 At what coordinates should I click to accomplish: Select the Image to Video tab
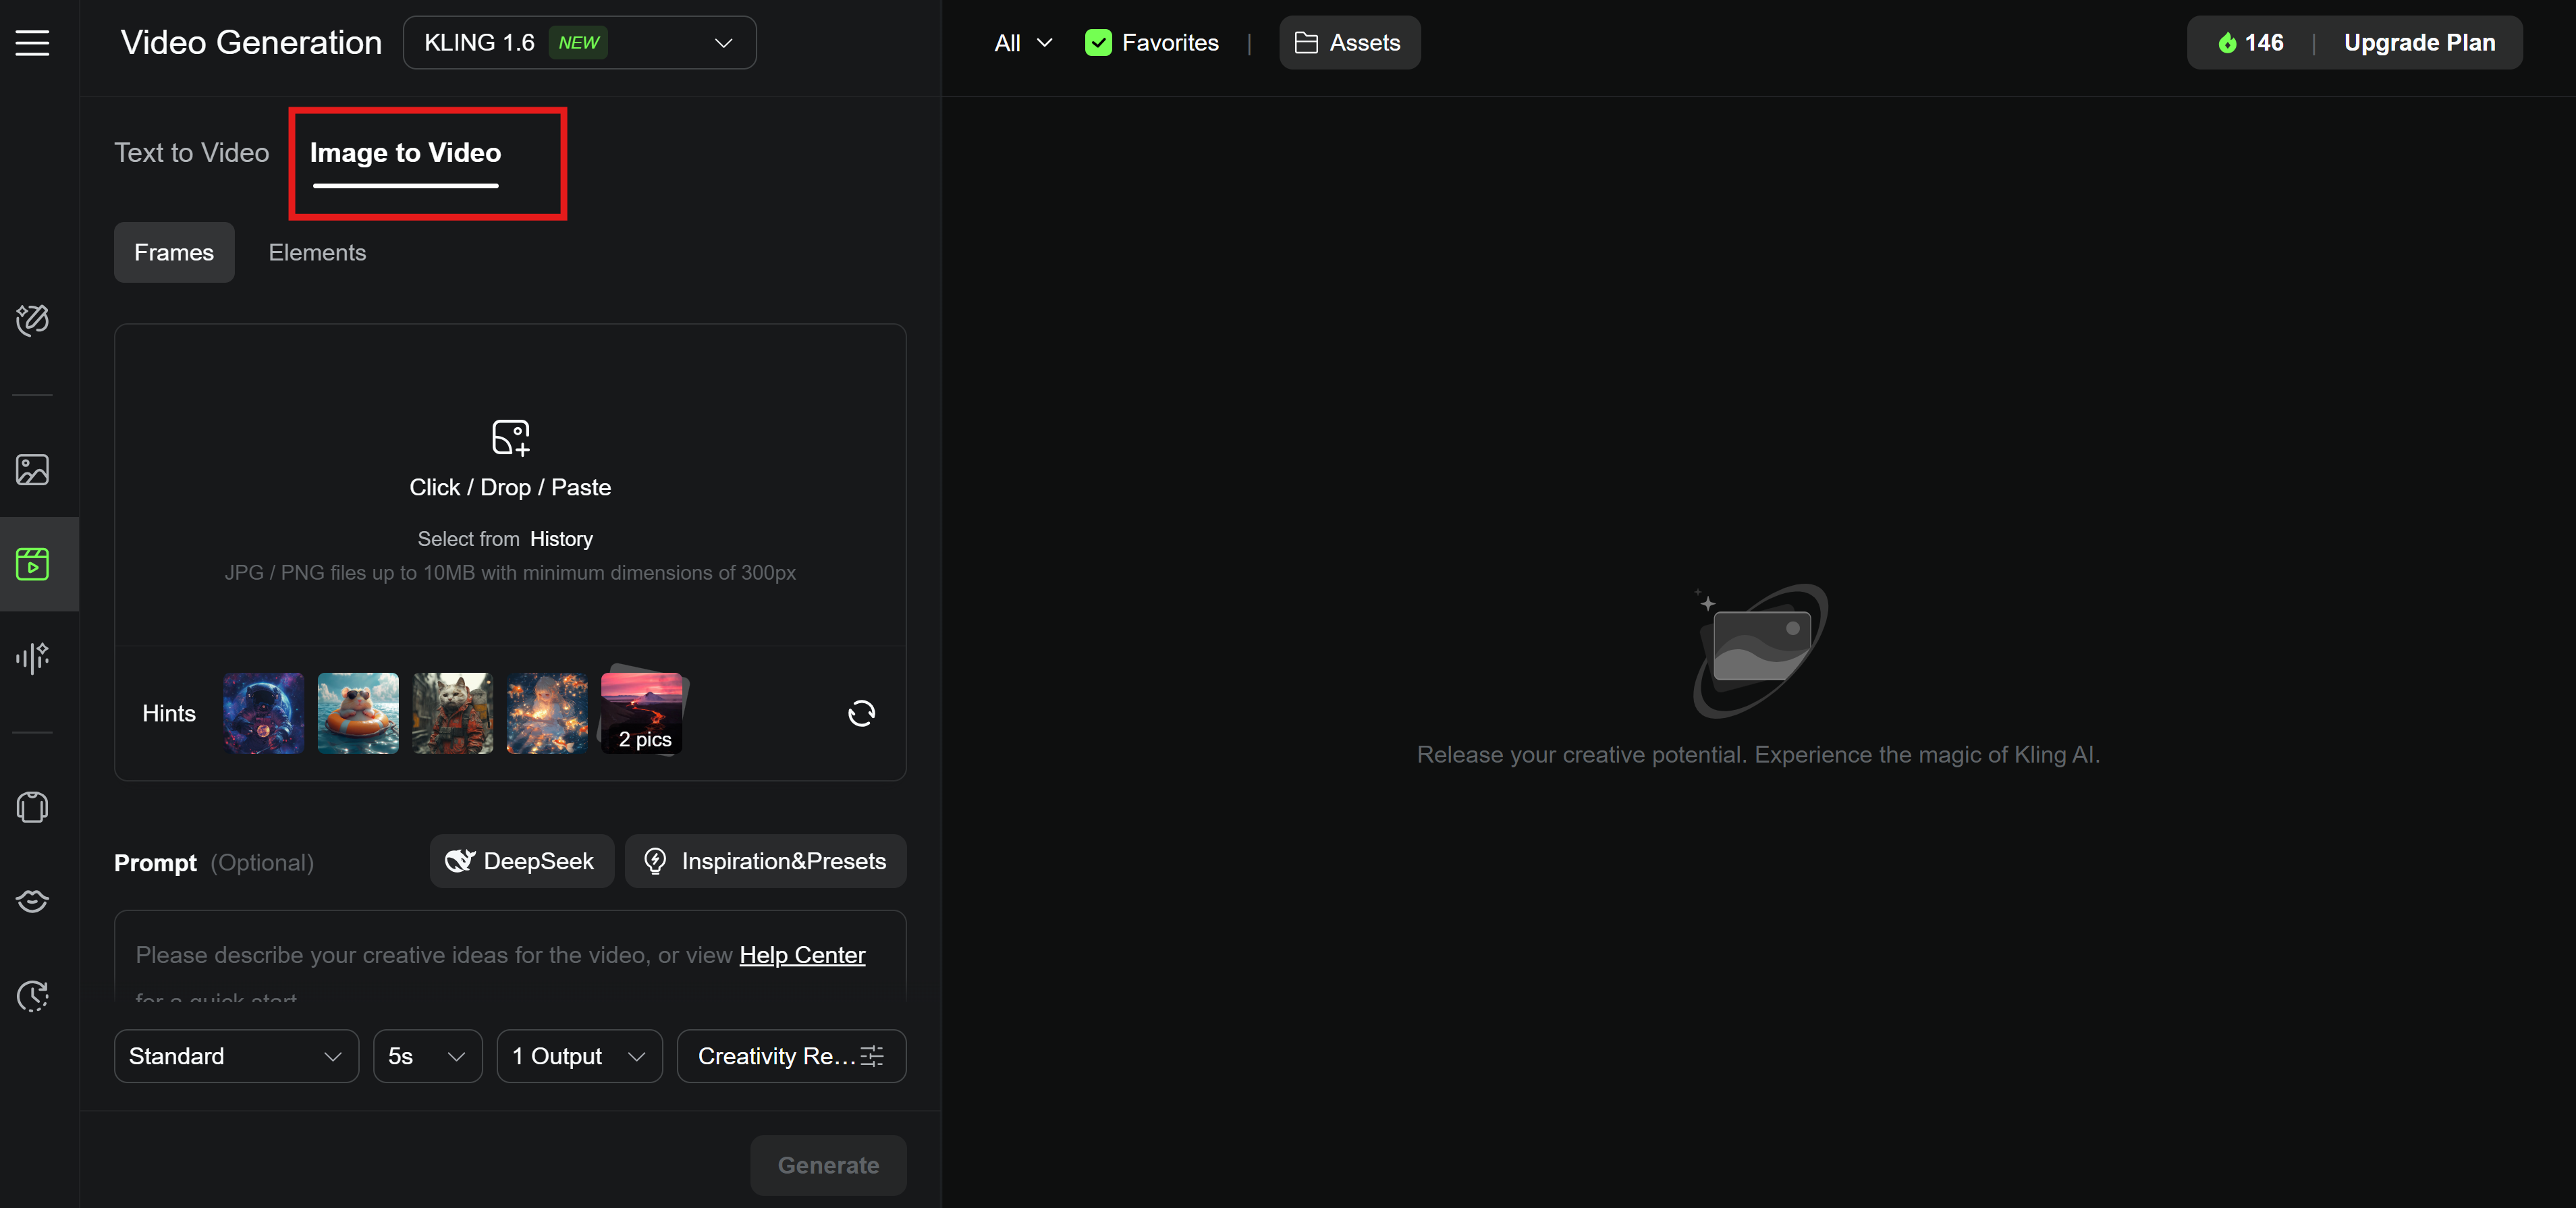click(405, 152)
